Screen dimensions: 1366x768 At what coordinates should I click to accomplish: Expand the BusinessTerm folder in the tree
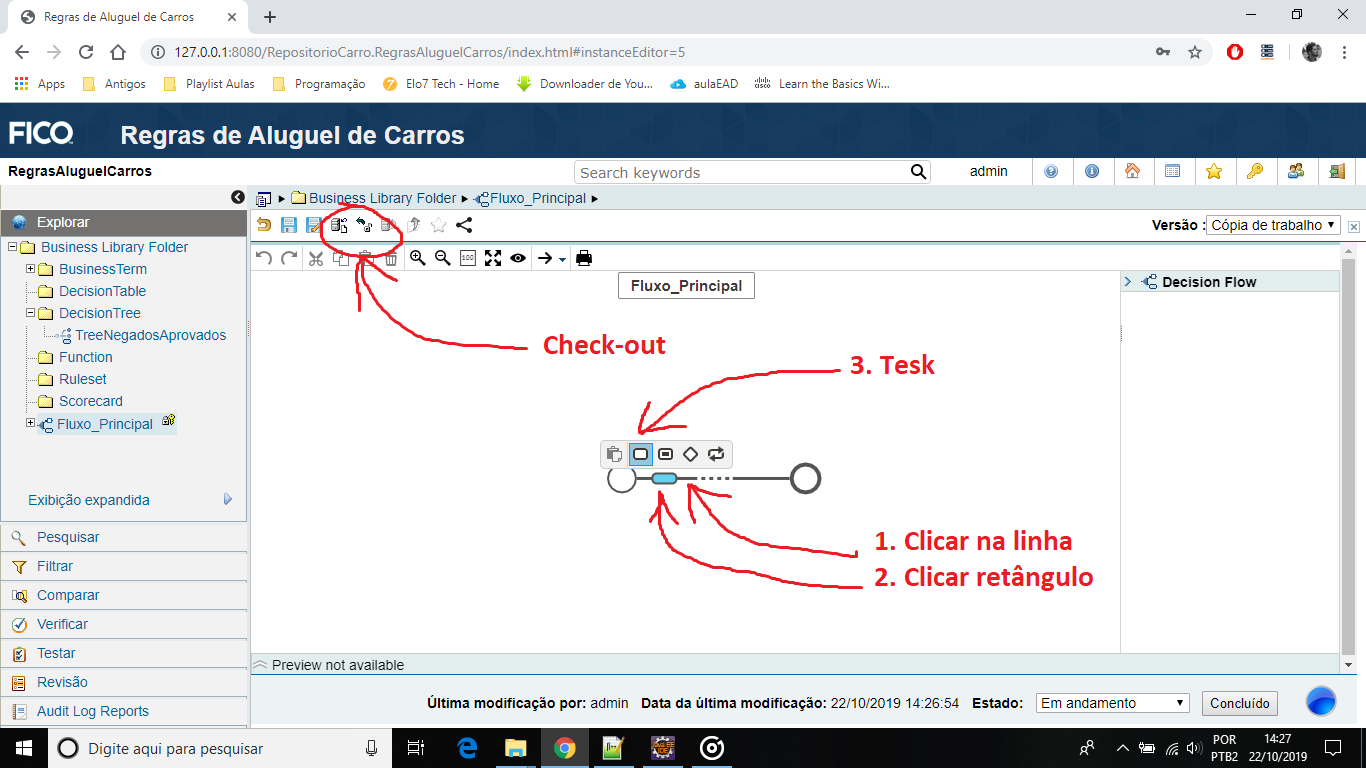coord(30,268)
